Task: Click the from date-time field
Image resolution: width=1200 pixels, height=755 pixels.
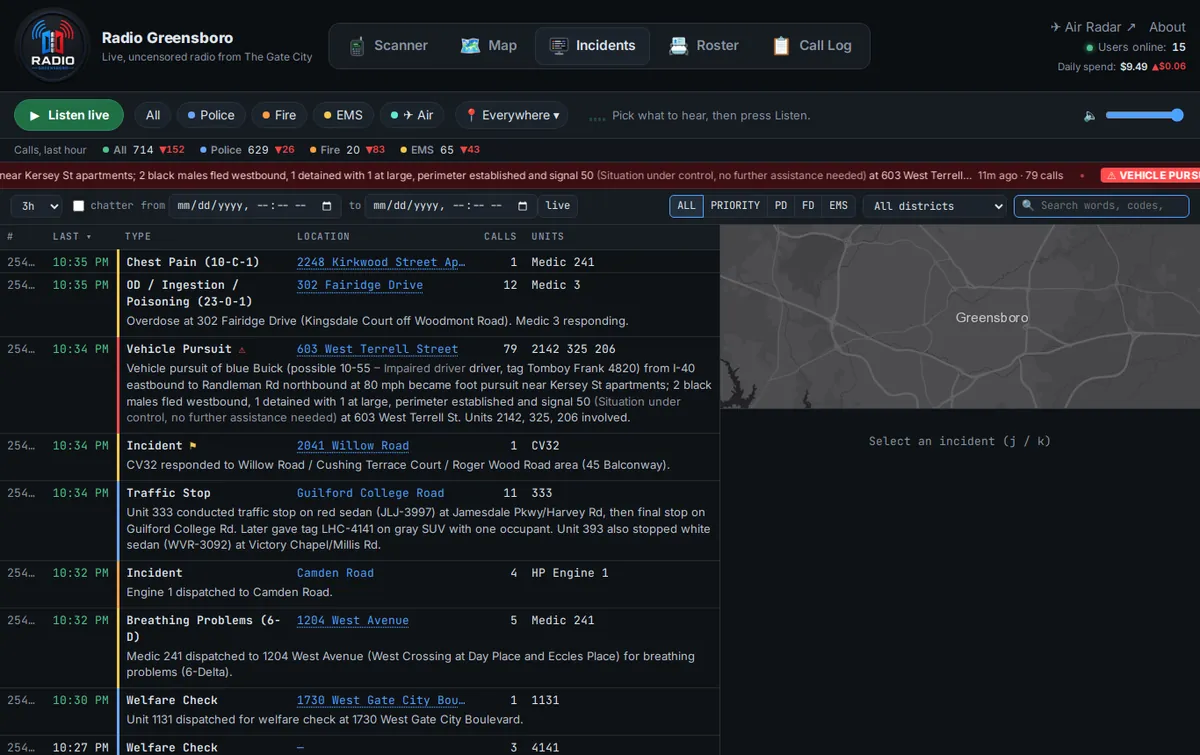Action: (x=256, y=206)
